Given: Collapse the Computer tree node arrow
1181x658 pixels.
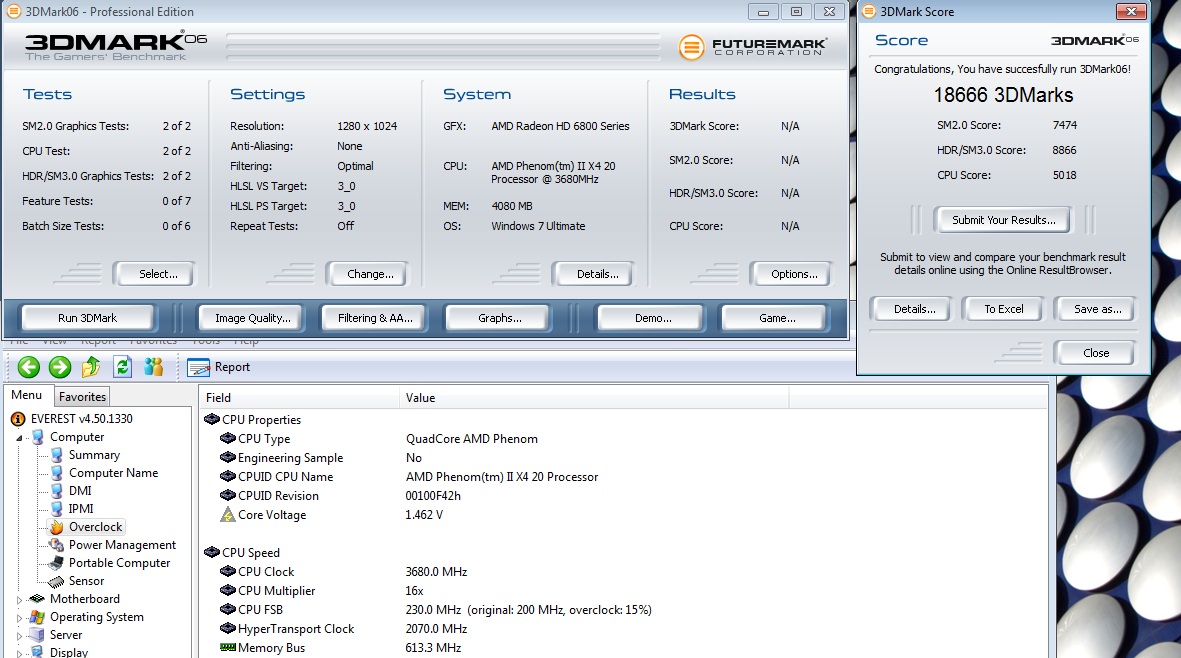Looking at the screenshot, I should [20, 437].
